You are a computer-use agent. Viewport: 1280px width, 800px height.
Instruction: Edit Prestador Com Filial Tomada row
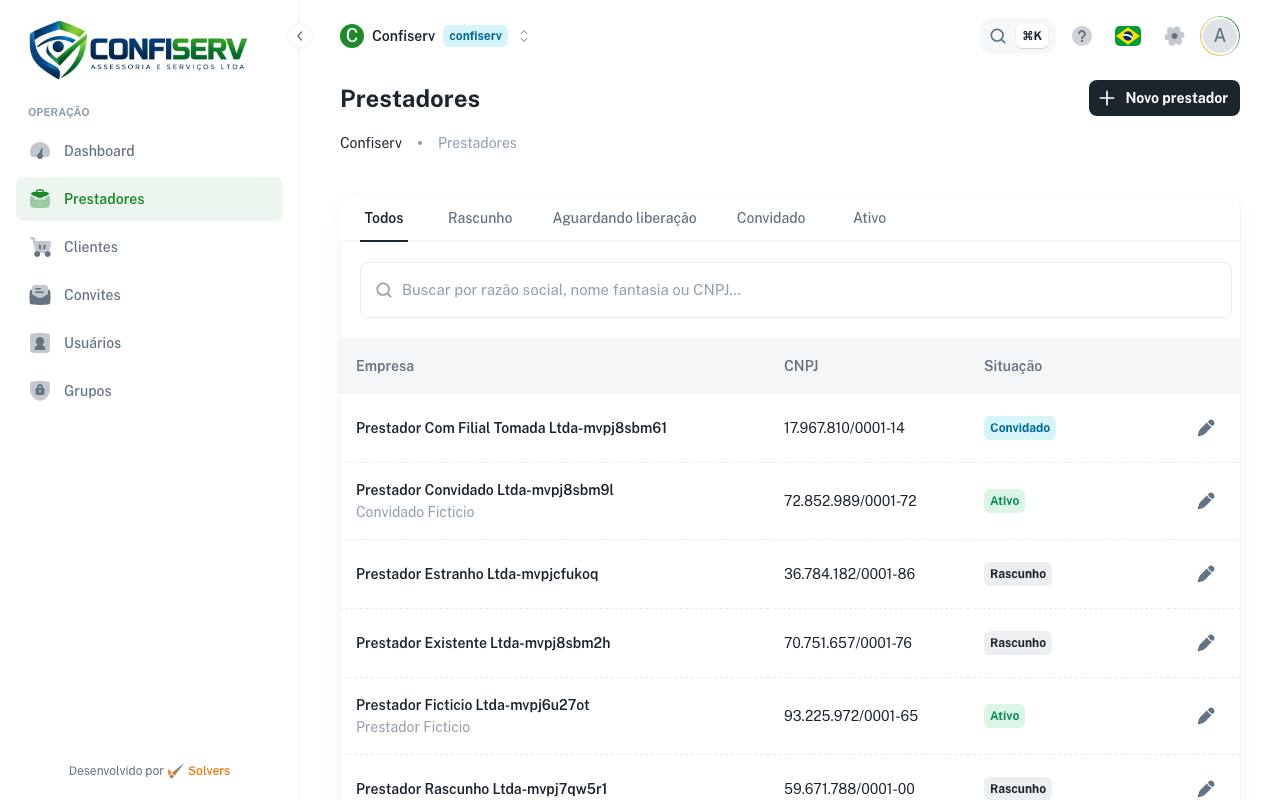click(x=1206, y=428)
